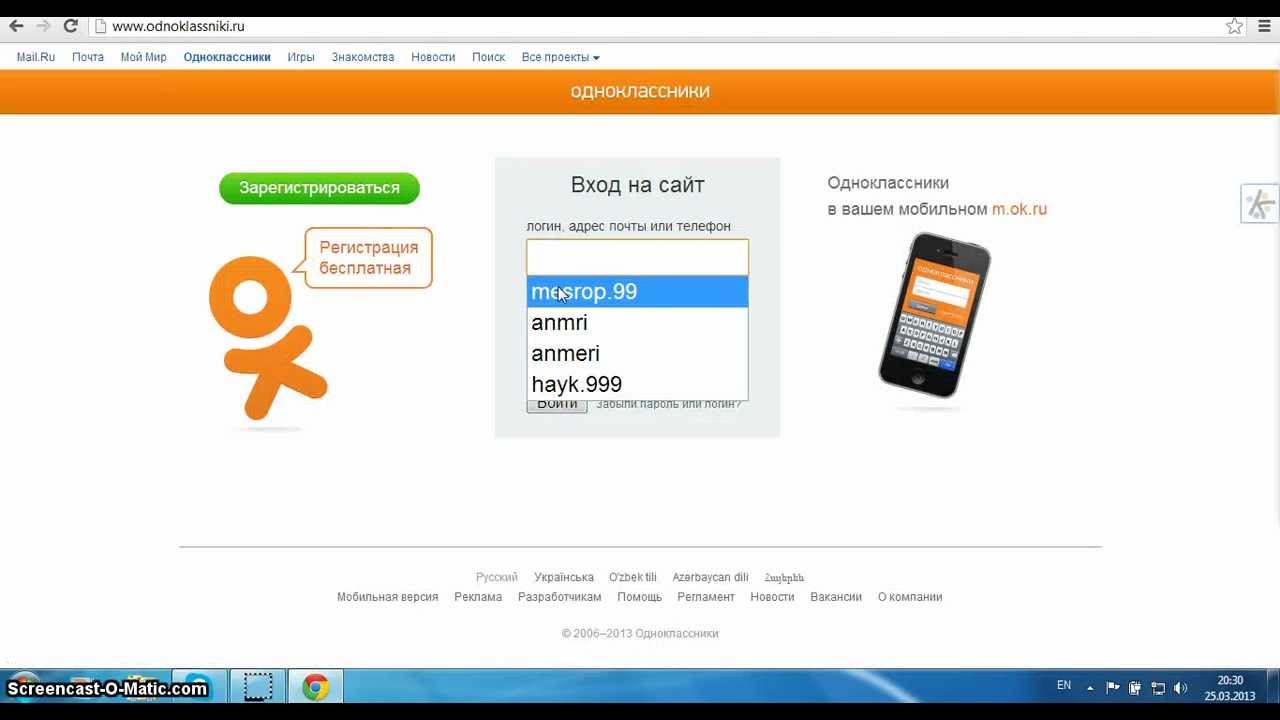Open the Знакомства nav item
The width and height of the screenshot is (1280, 720).
point(363,57)
